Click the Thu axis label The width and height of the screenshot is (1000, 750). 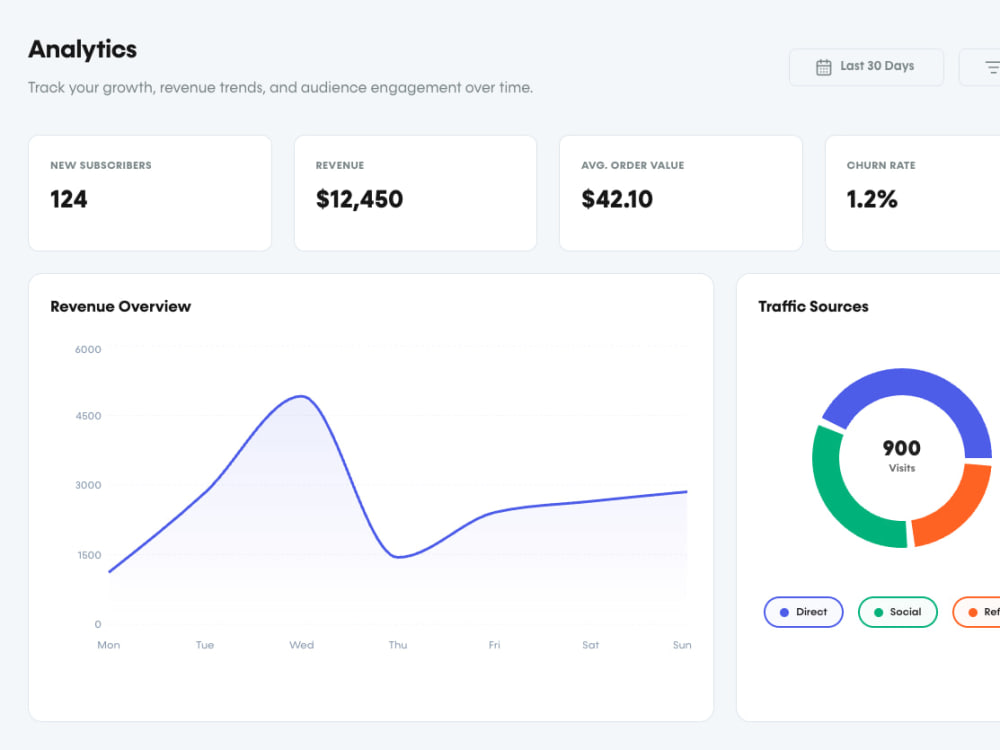pos(398,645)
